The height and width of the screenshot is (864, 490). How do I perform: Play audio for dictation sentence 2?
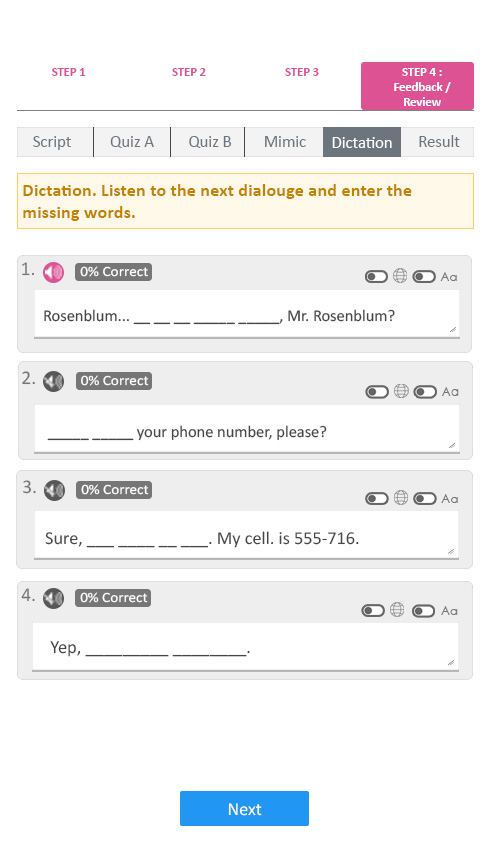pos(53,381)
